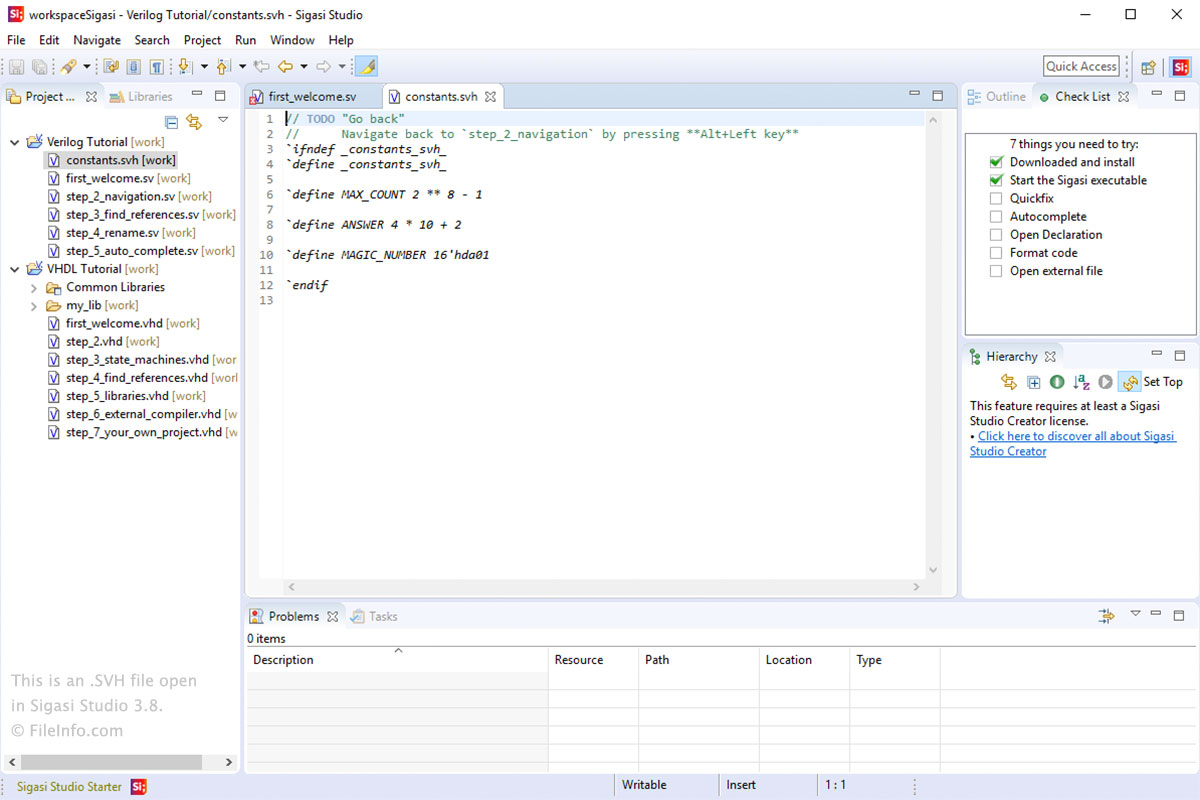The width and height of the screenshot is (1200, 800).
Task: Toggle Show Whitespace Characters pilcrow icon
Action: click(x=157, y=67)
